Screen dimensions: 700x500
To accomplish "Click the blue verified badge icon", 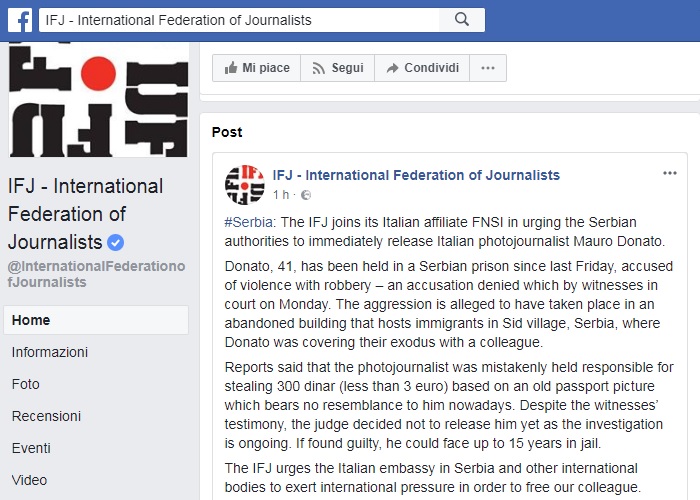I will (x=116, y=242).
